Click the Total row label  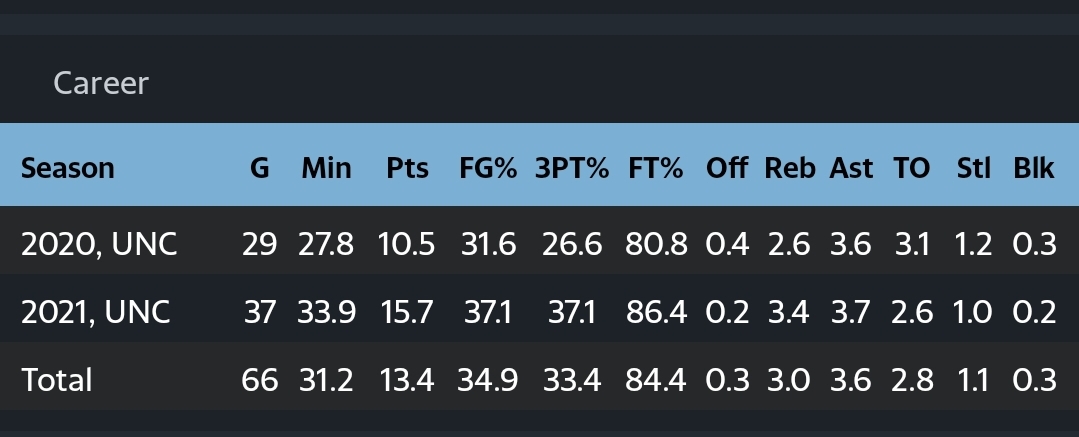tap(56, 380)
